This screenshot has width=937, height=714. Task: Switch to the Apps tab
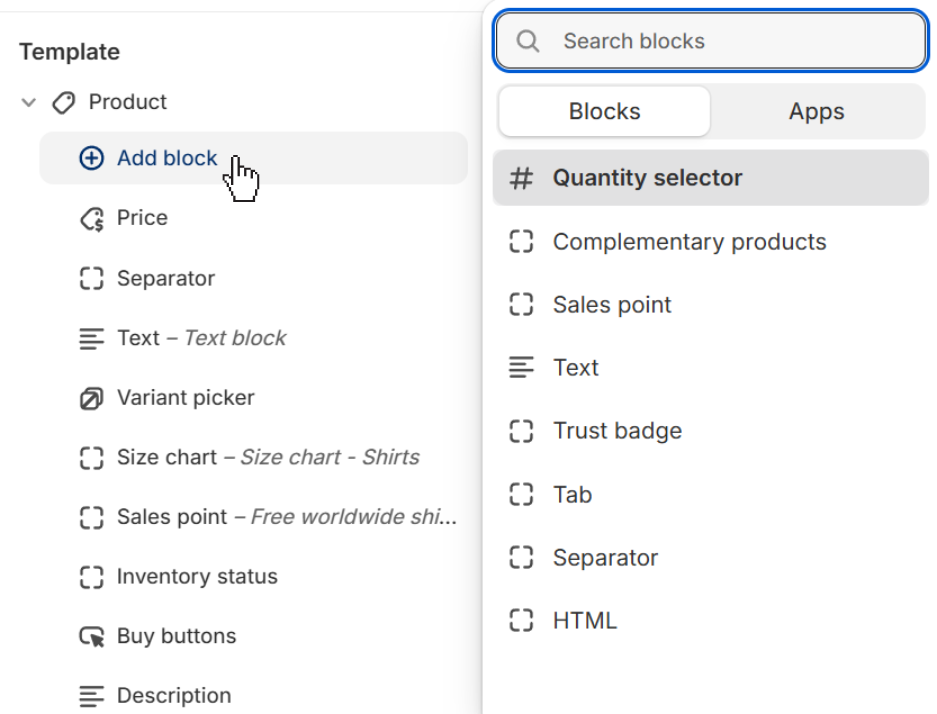pyautogui.click(x=816, y=111)
